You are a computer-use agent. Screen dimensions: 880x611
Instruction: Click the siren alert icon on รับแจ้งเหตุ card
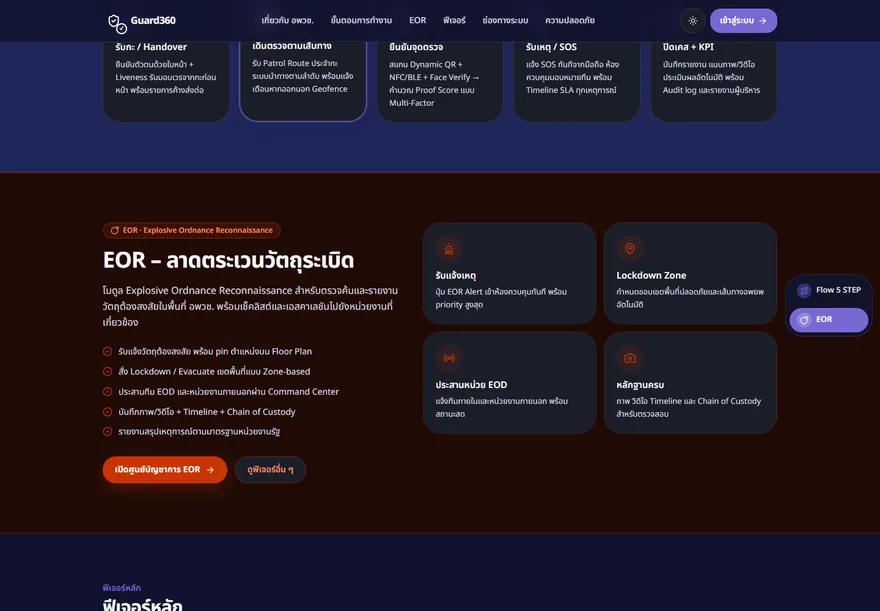pos(449,249)
